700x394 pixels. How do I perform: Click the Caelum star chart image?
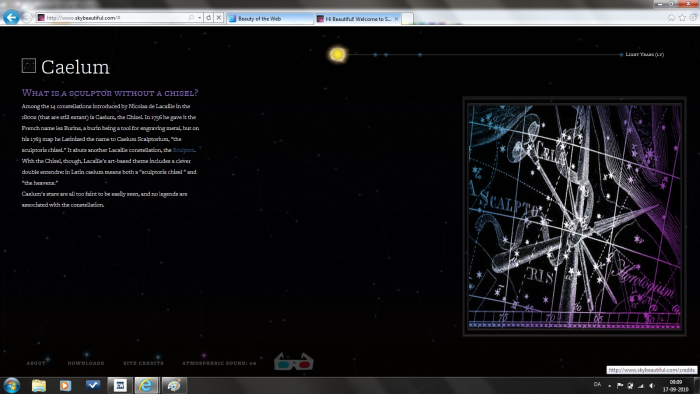(x=574, y=217)
